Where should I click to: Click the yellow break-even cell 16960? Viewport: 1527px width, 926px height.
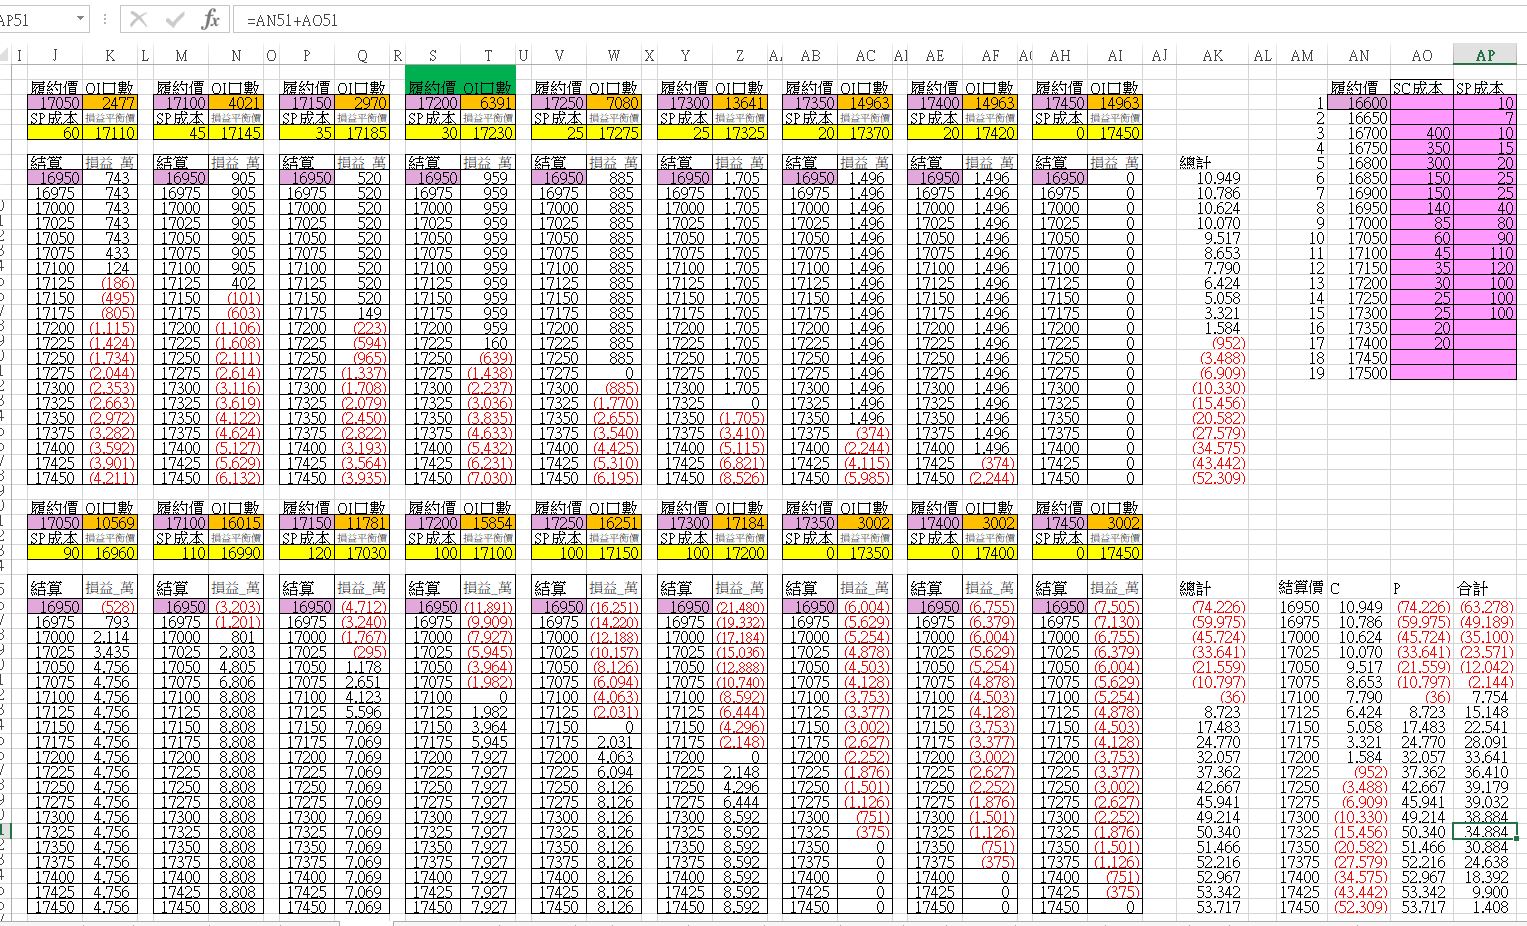[111, 553]
